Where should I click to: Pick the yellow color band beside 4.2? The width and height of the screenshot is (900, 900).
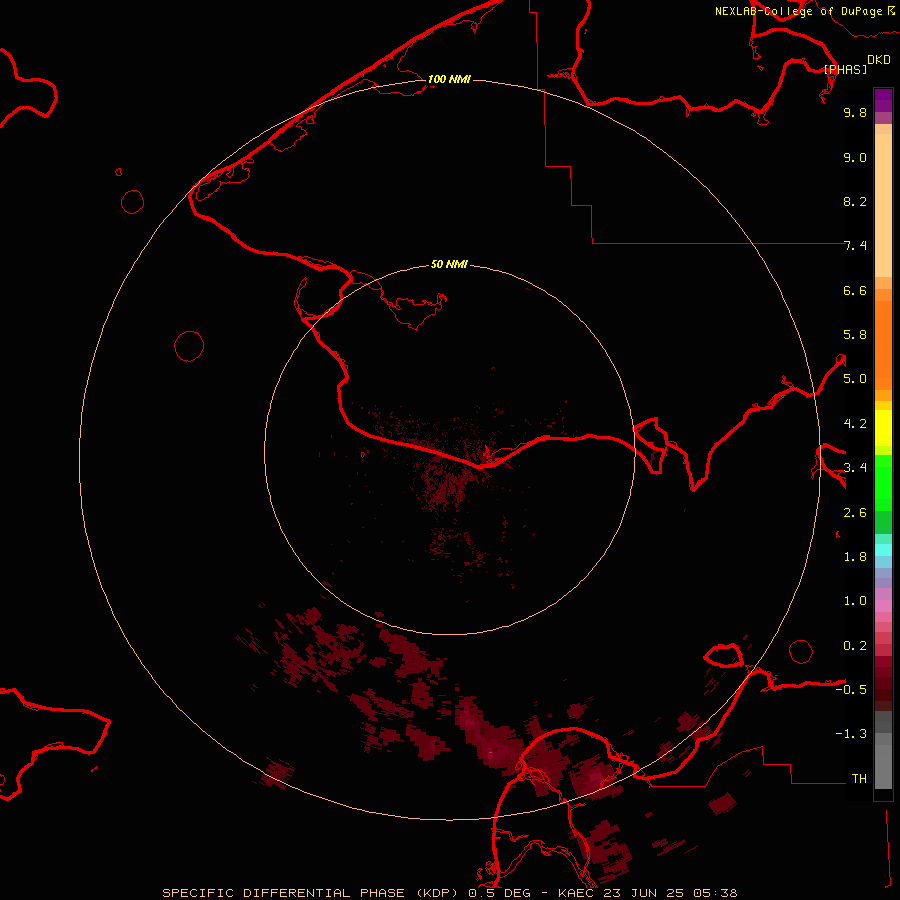coord(883,428)
